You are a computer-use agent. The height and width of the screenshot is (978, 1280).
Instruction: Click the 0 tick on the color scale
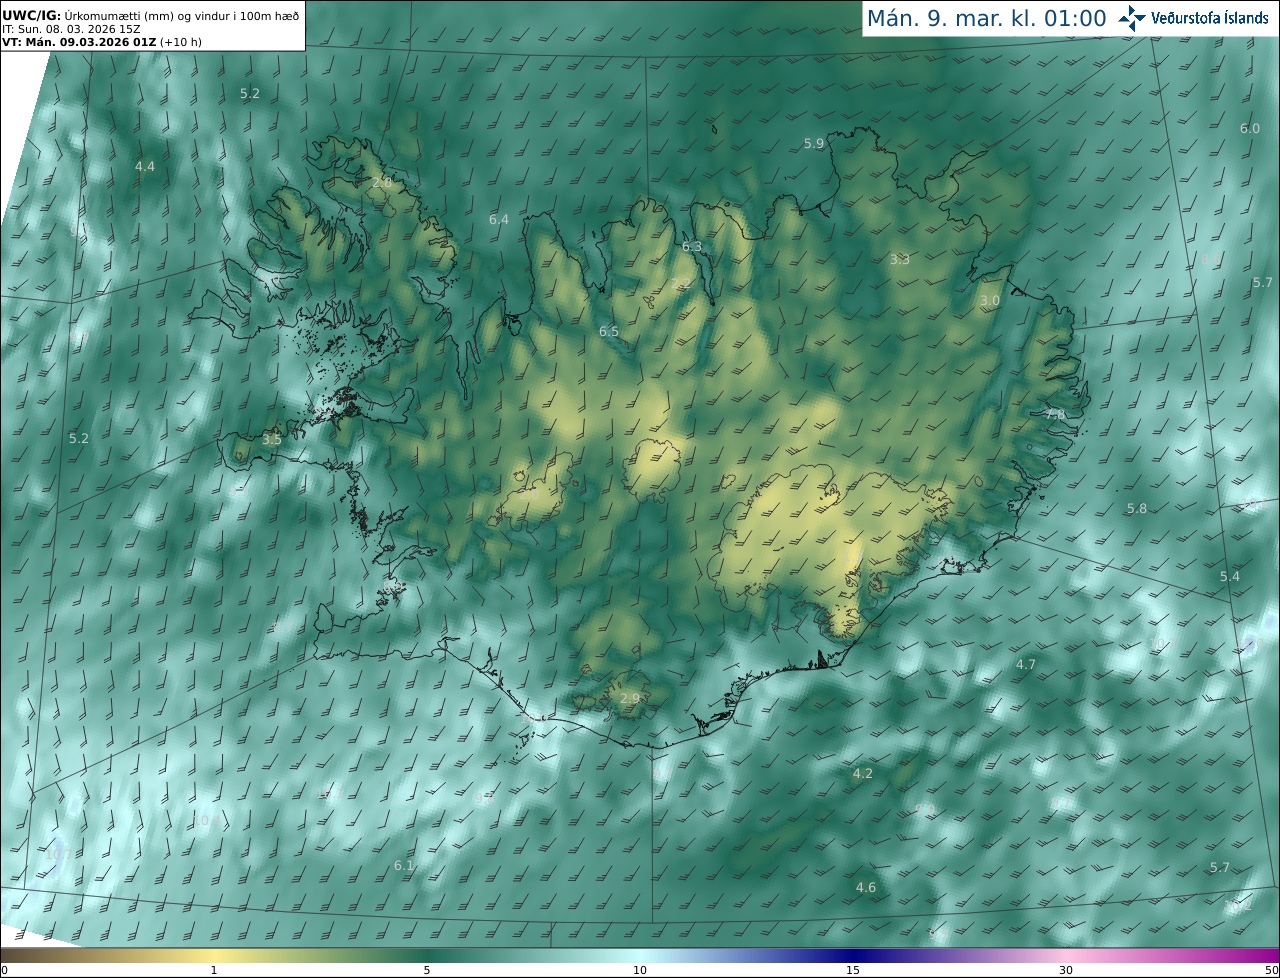[4, 970]
